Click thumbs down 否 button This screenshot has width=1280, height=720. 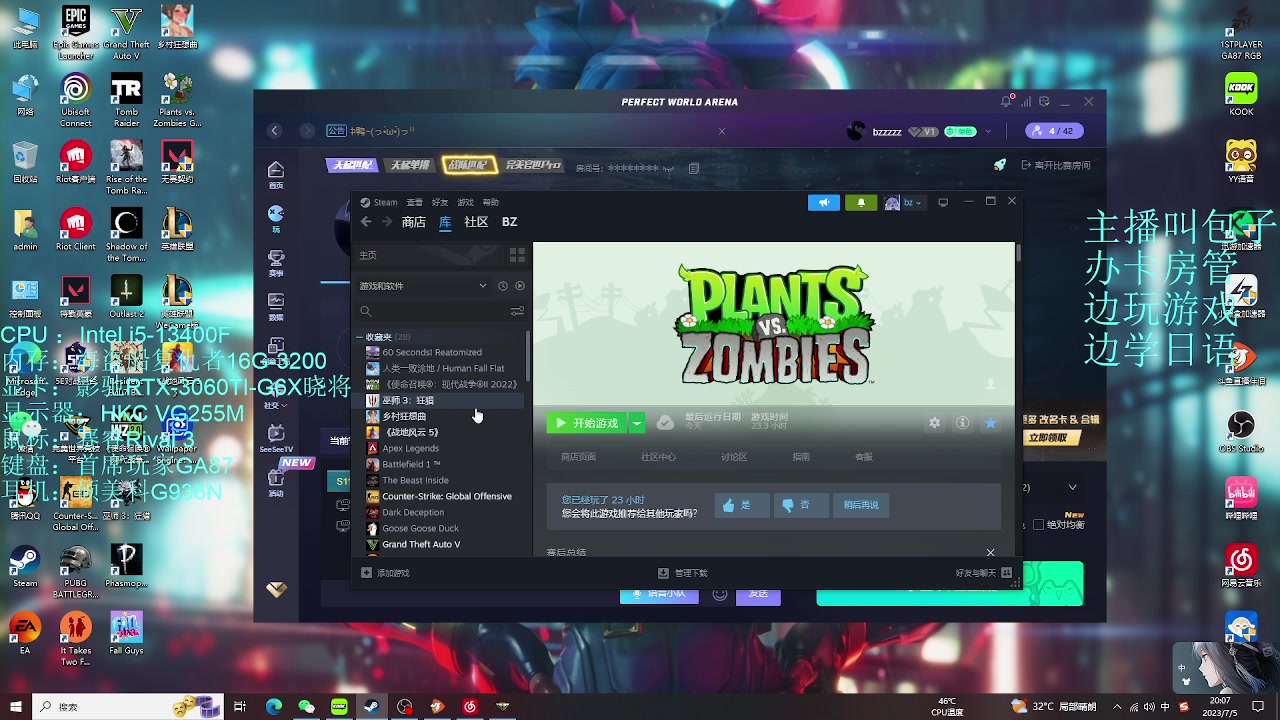click(801, 505)
